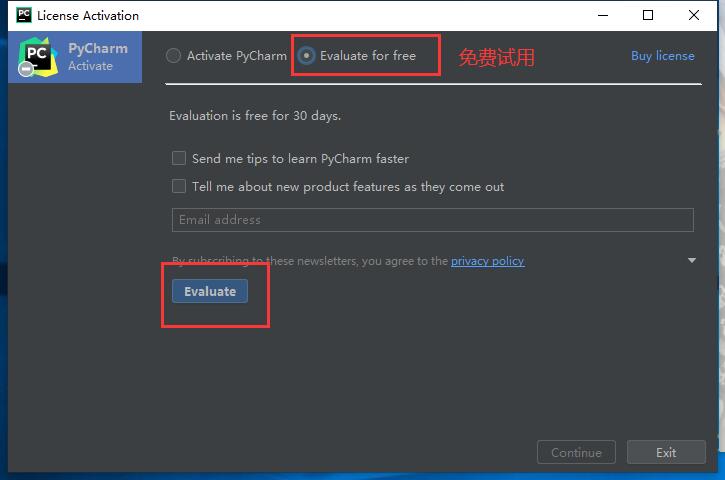
Task: Click the PyCharm PC logo icon
Action: pos(38,57)
